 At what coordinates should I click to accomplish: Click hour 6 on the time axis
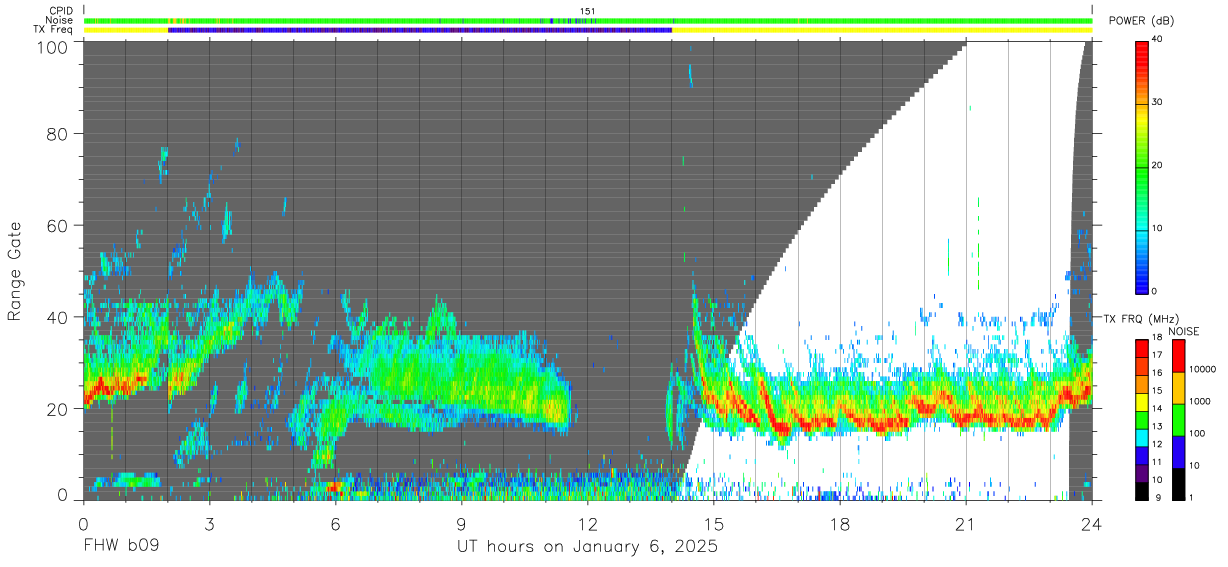(335, 524)
